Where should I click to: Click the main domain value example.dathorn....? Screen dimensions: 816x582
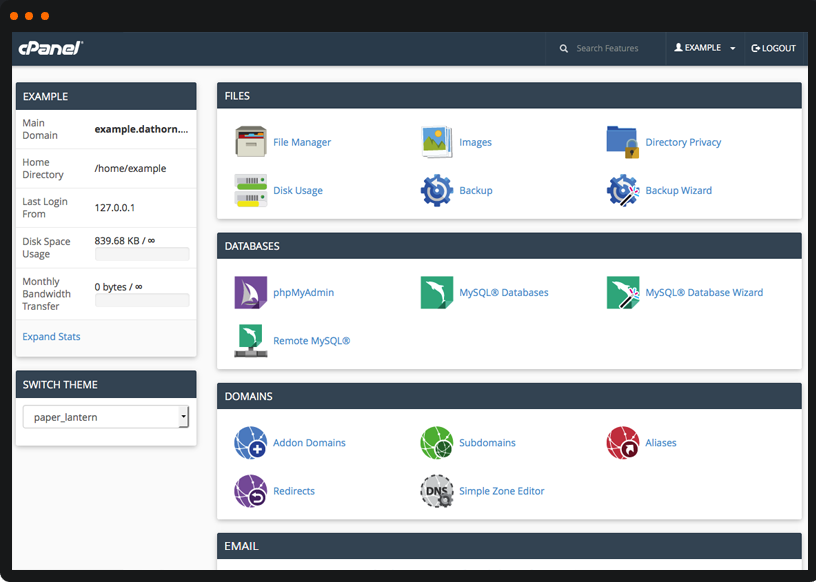(x=141, y=129)
